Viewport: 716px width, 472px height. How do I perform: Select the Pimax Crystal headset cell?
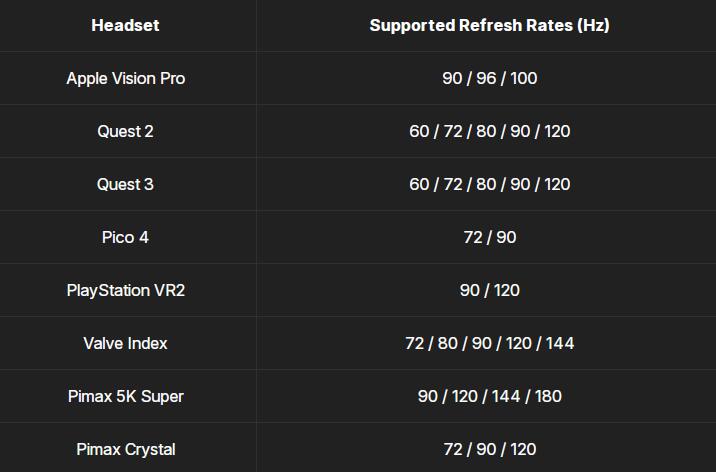click(x=125, y=449)
